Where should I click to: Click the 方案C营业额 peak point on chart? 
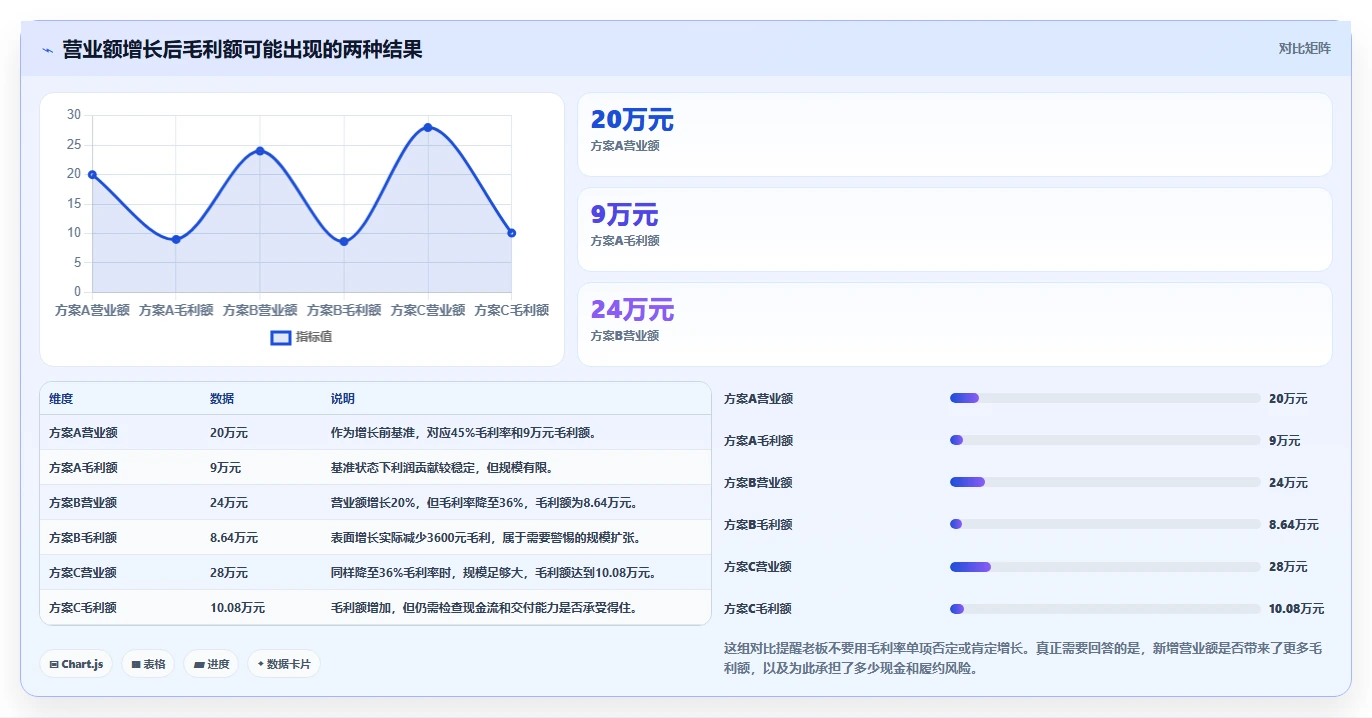pos(428,127)
